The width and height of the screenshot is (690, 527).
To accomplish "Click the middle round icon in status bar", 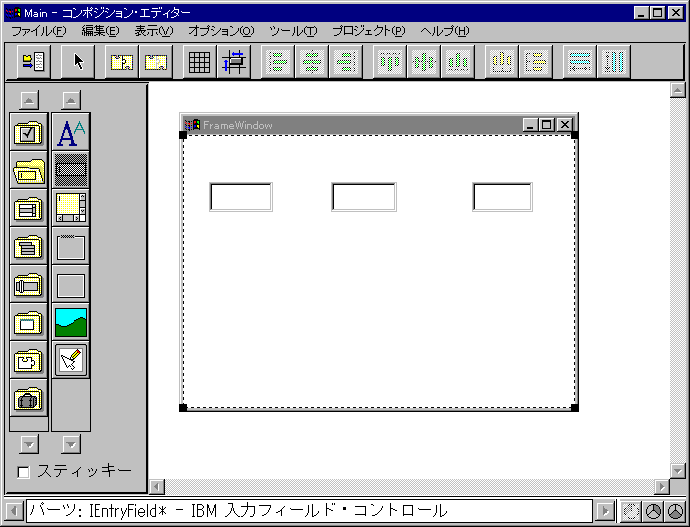I will click(653, 511).
